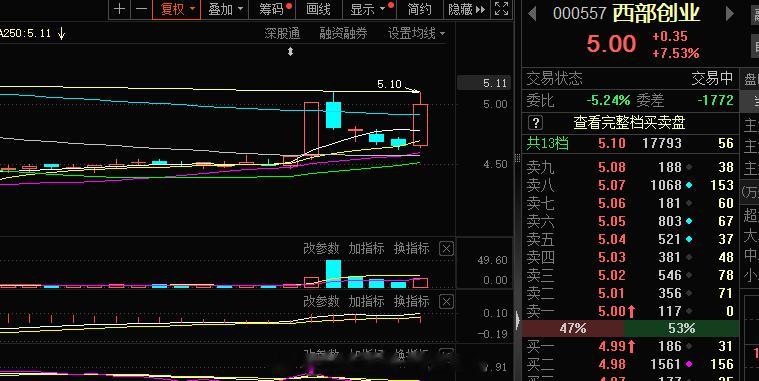Click the tallest cyan volume bar
759x381 pixels.
pos(333,274)
